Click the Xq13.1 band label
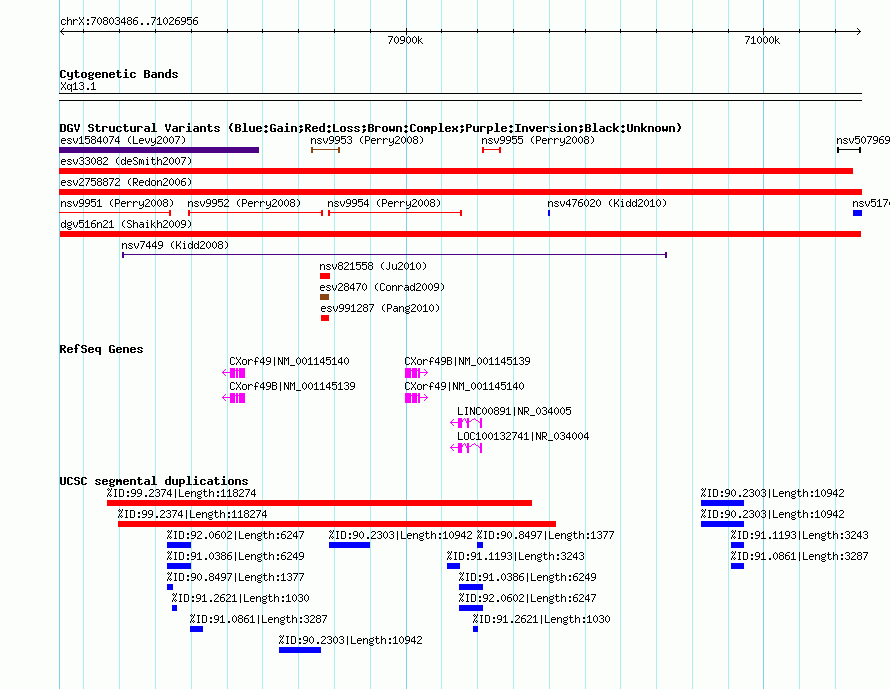Screen dimensions: 890x689 [78, 86]
